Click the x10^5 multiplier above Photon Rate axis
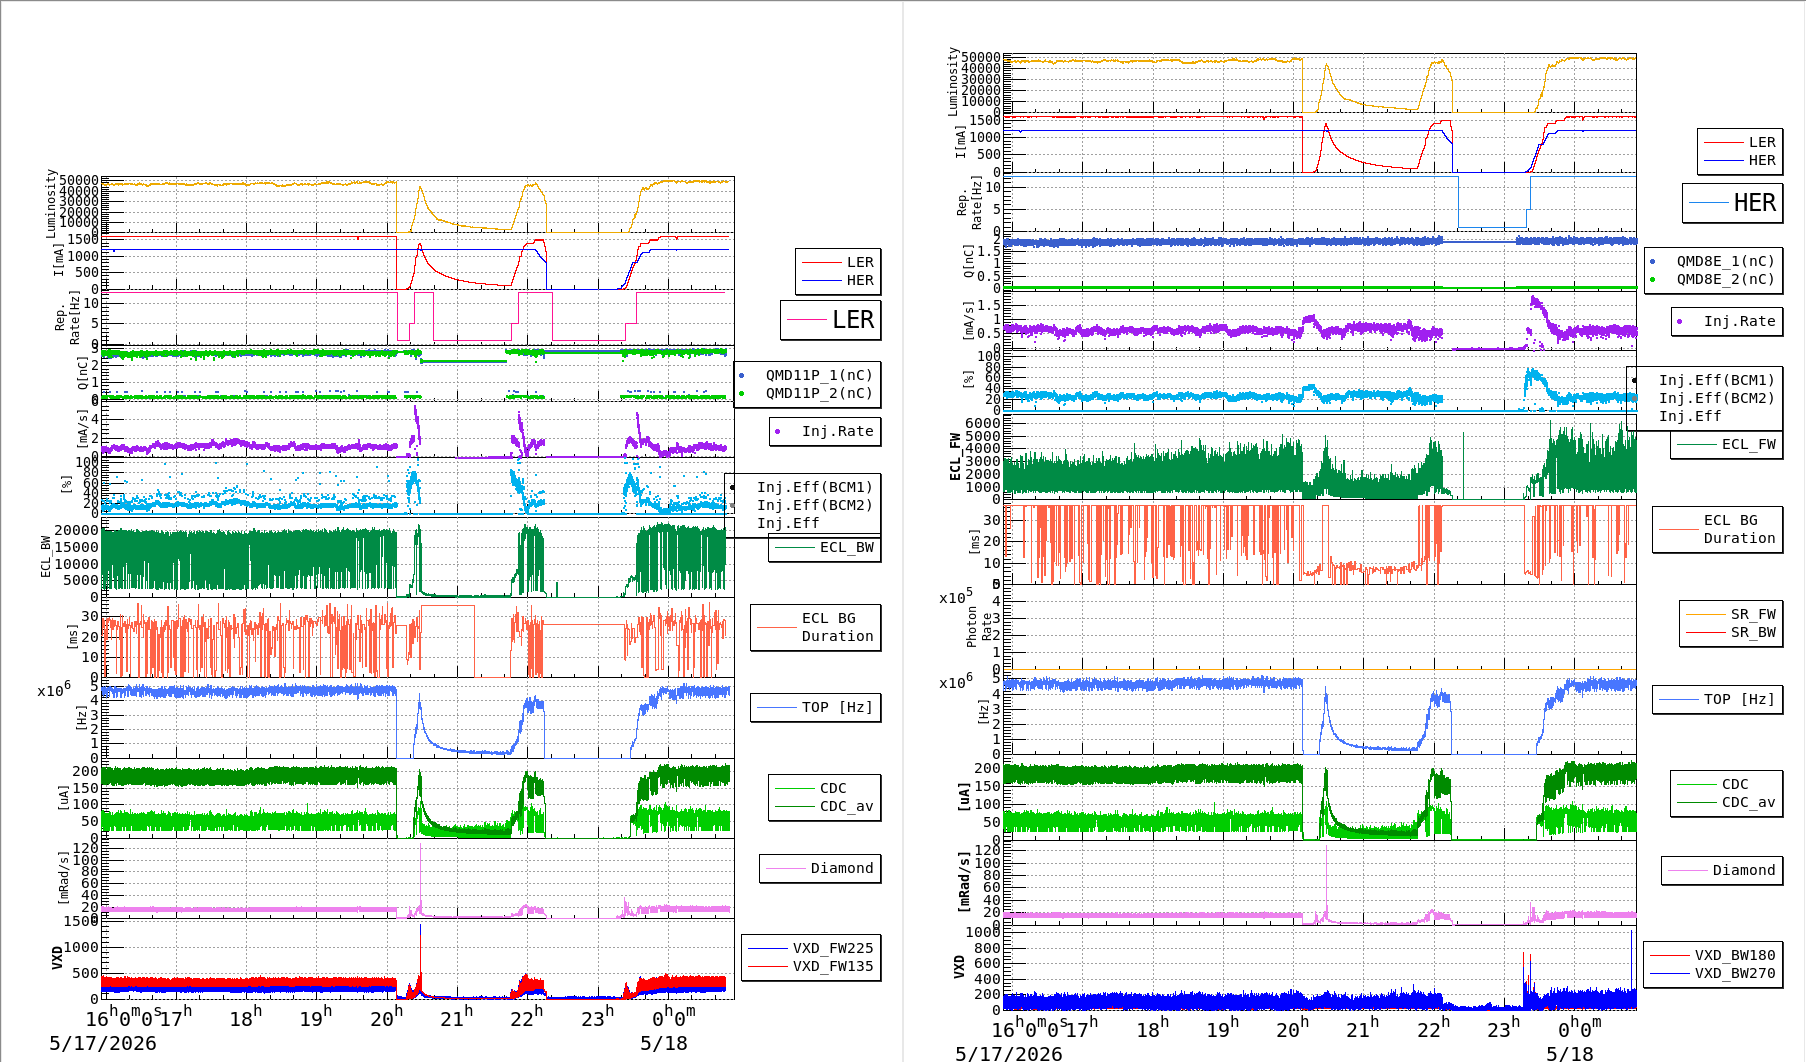1806x1062 pixels. click(956, 597)
